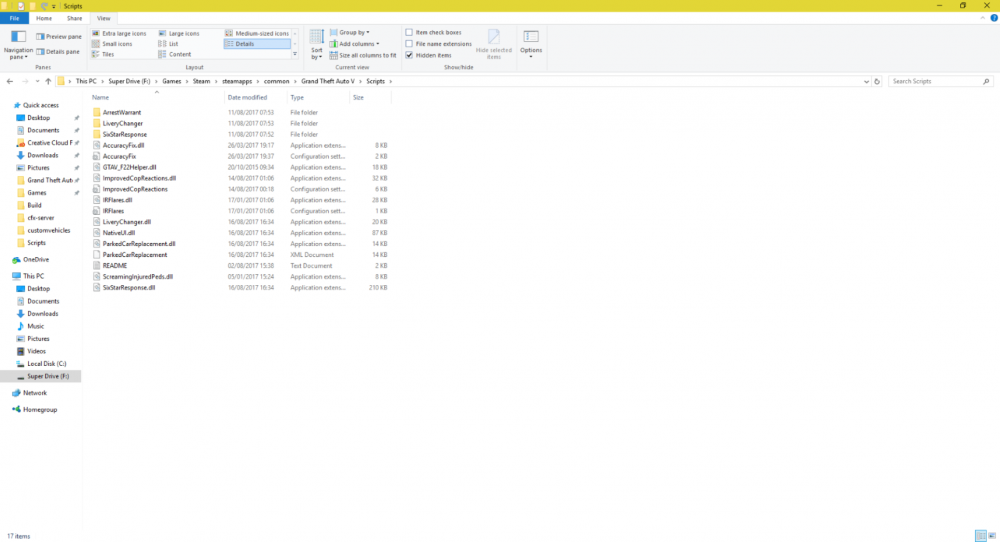The width and height of the screenshot is (1000, 542).
Task: Select the ArrestWarrant folder icon
Action: (x=96, y=112)
